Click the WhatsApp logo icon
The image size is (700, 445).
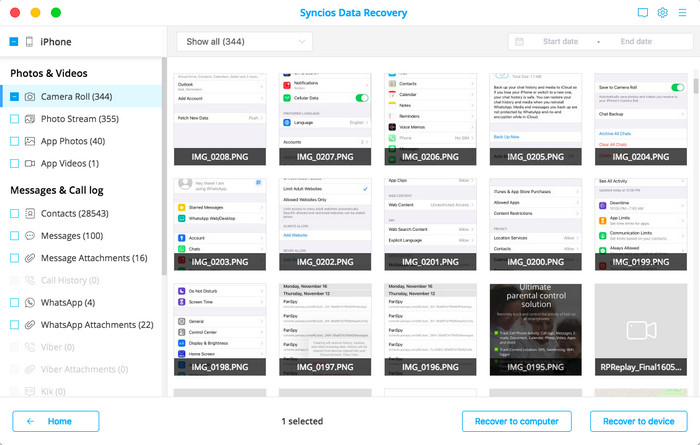(30, 303)
